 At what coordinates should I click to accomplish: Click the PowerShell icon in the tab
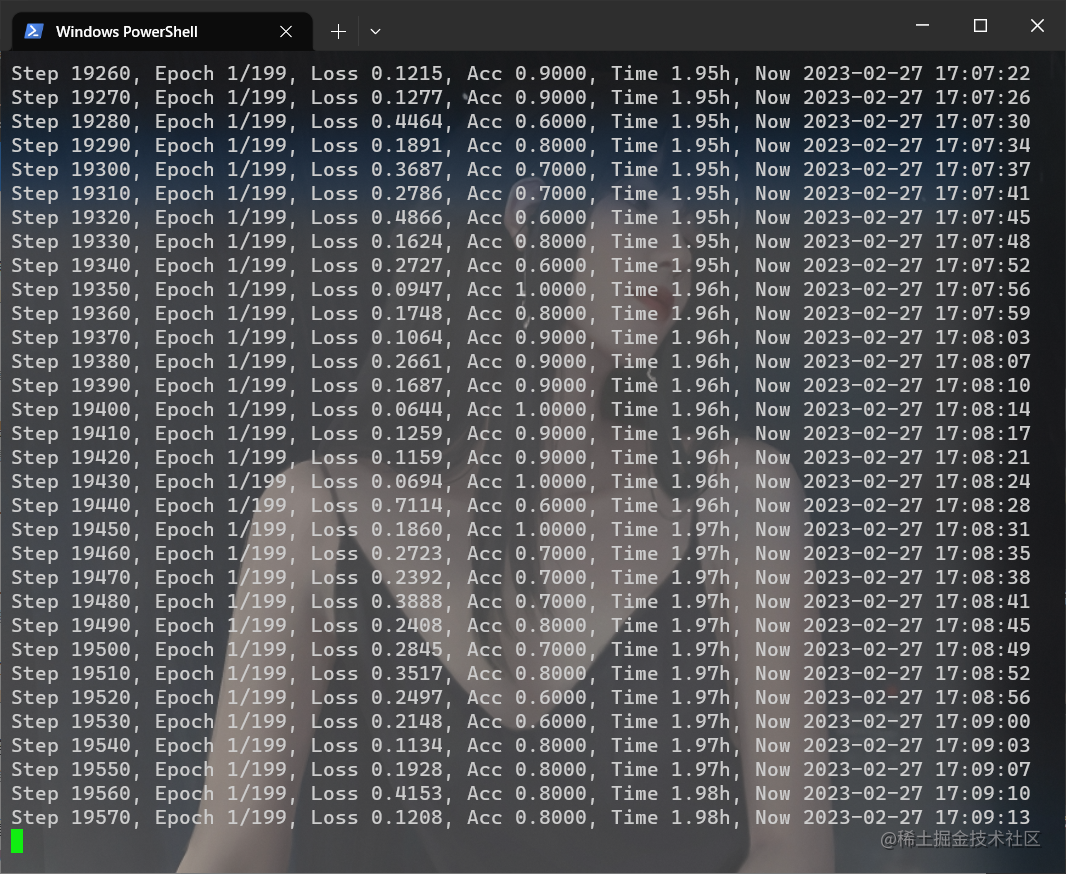34,31
